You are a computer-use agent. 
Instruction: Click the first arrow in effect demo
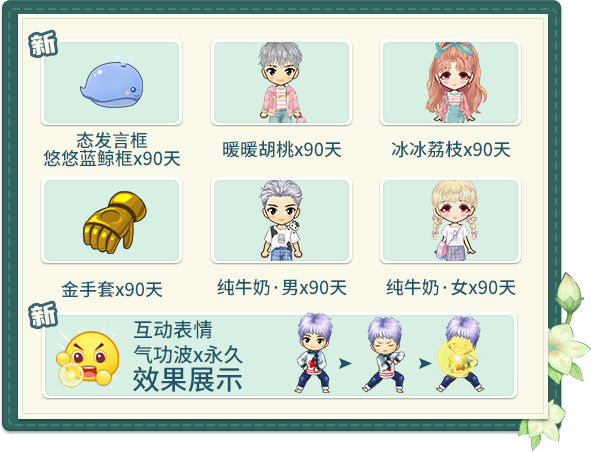point(345,363)
